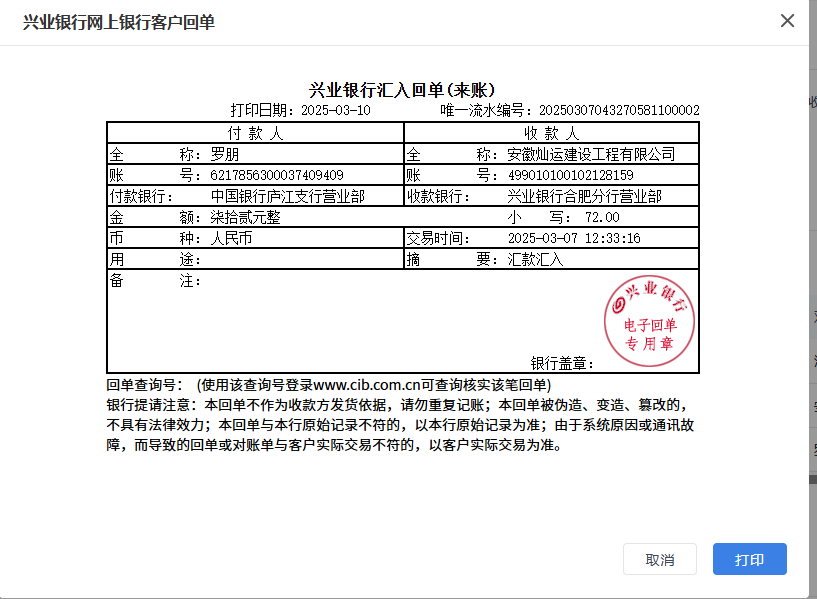Click the payer name 罗朋
The width and height of the screenshot is (817, 599).
(225, 155)
